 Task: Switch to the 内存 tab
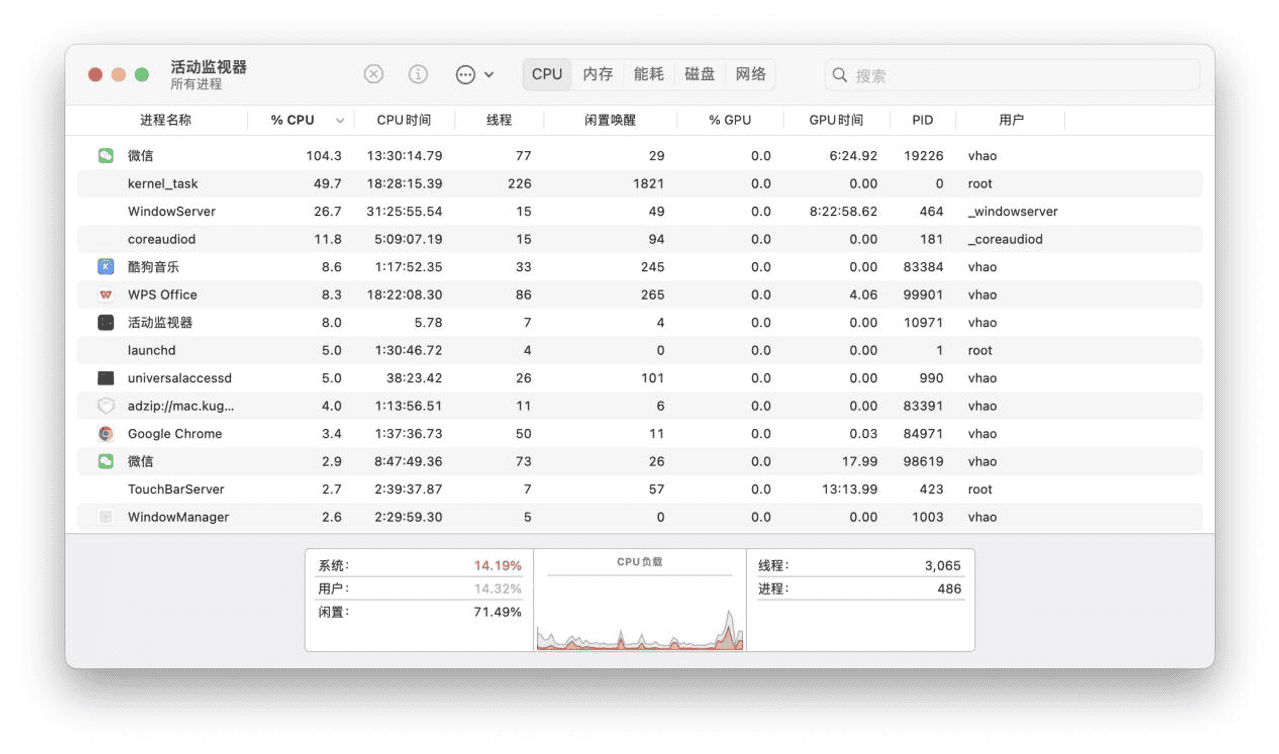tap(598, 74)
